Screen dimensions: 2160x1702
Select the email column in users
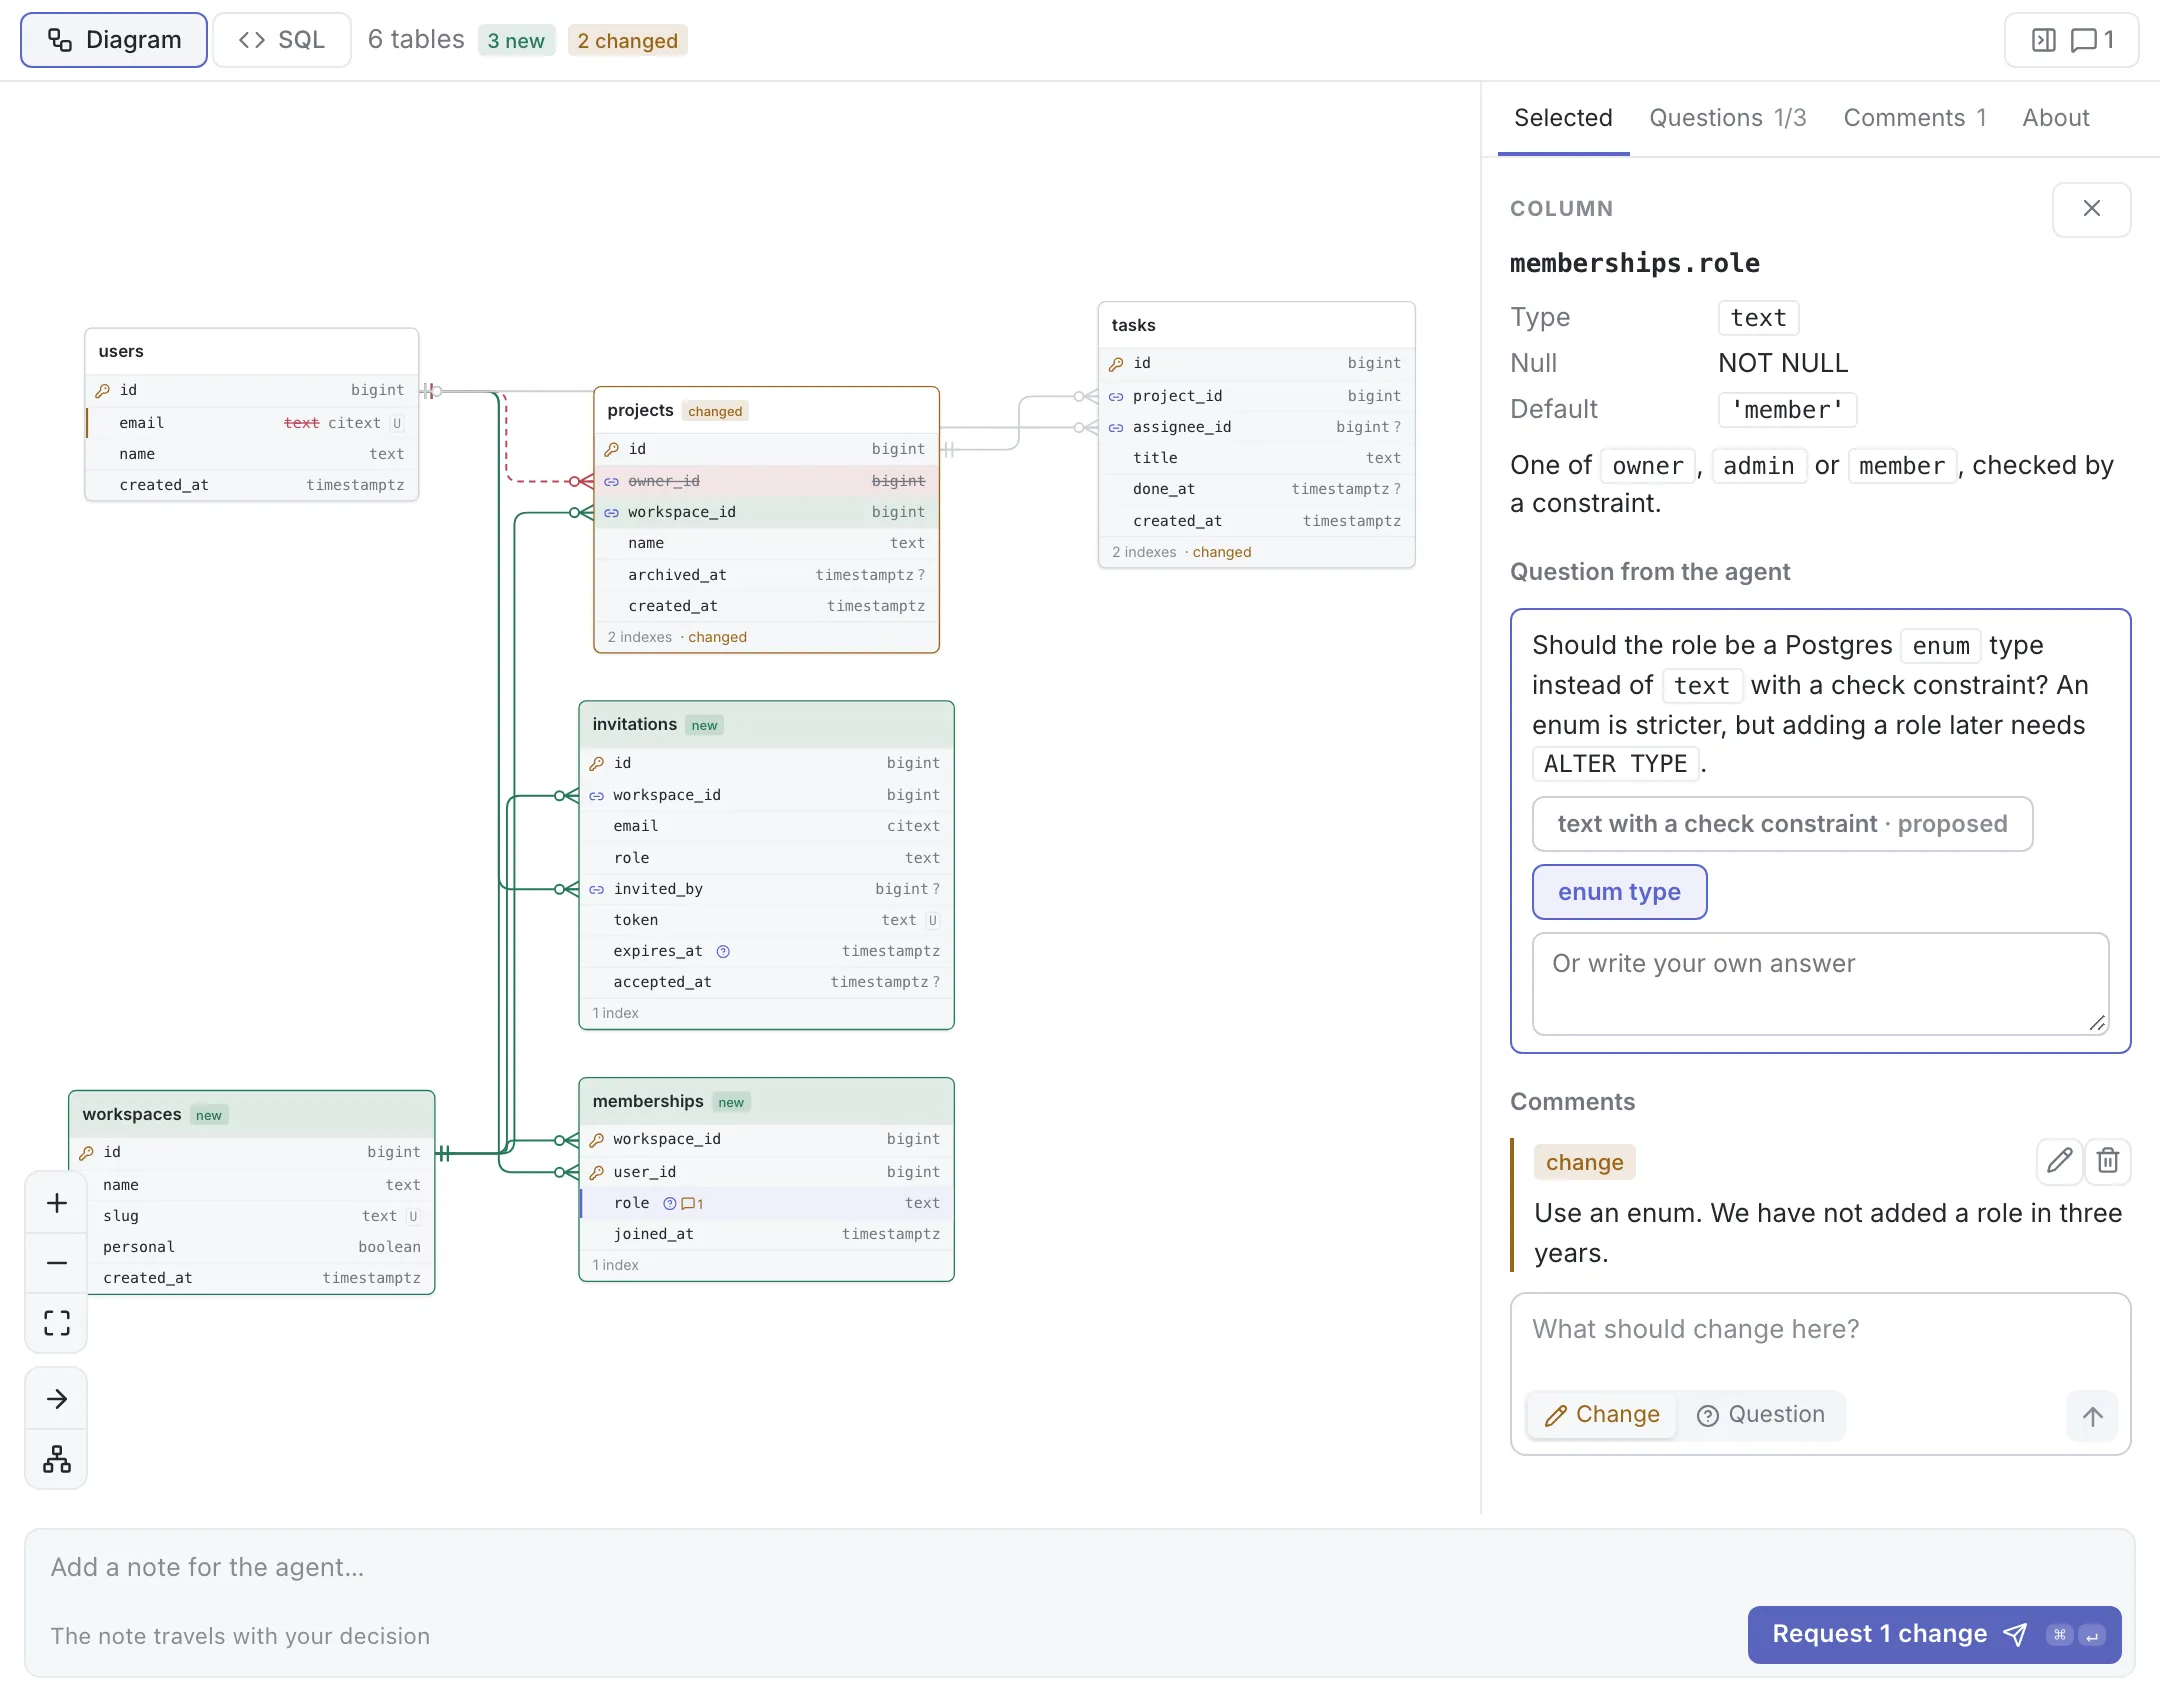(x=251, y=423)
